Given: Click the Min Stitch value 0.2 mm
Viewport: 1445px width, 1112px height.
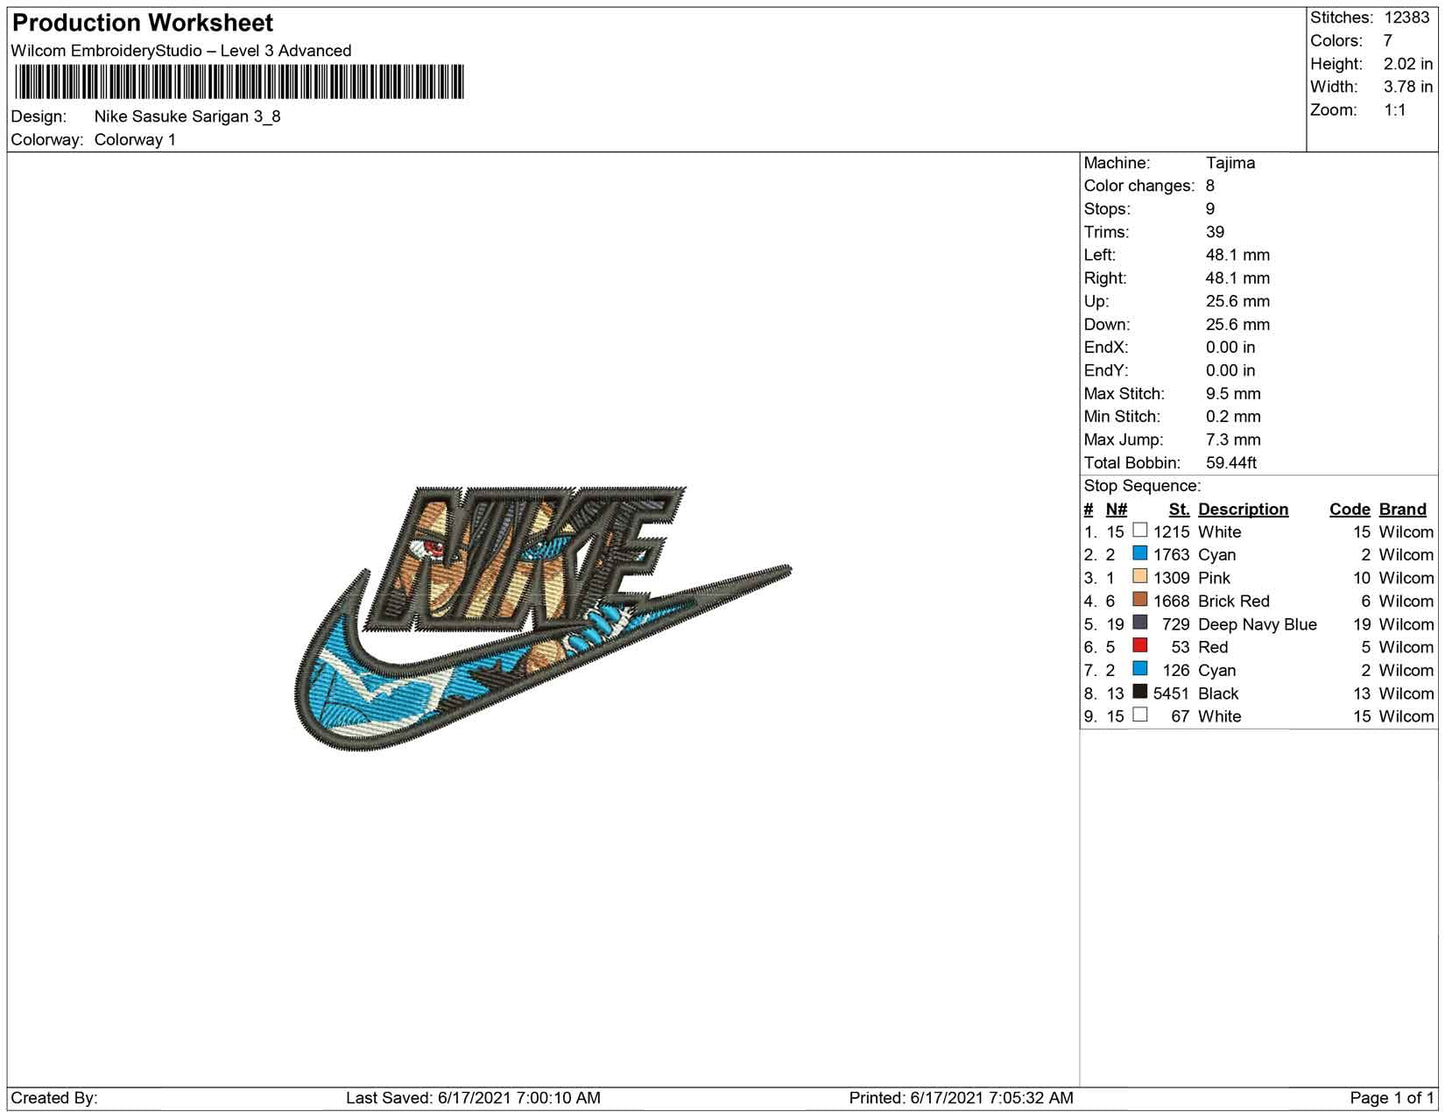Looking at the screenshot, I should click(x=1233, y=416).
